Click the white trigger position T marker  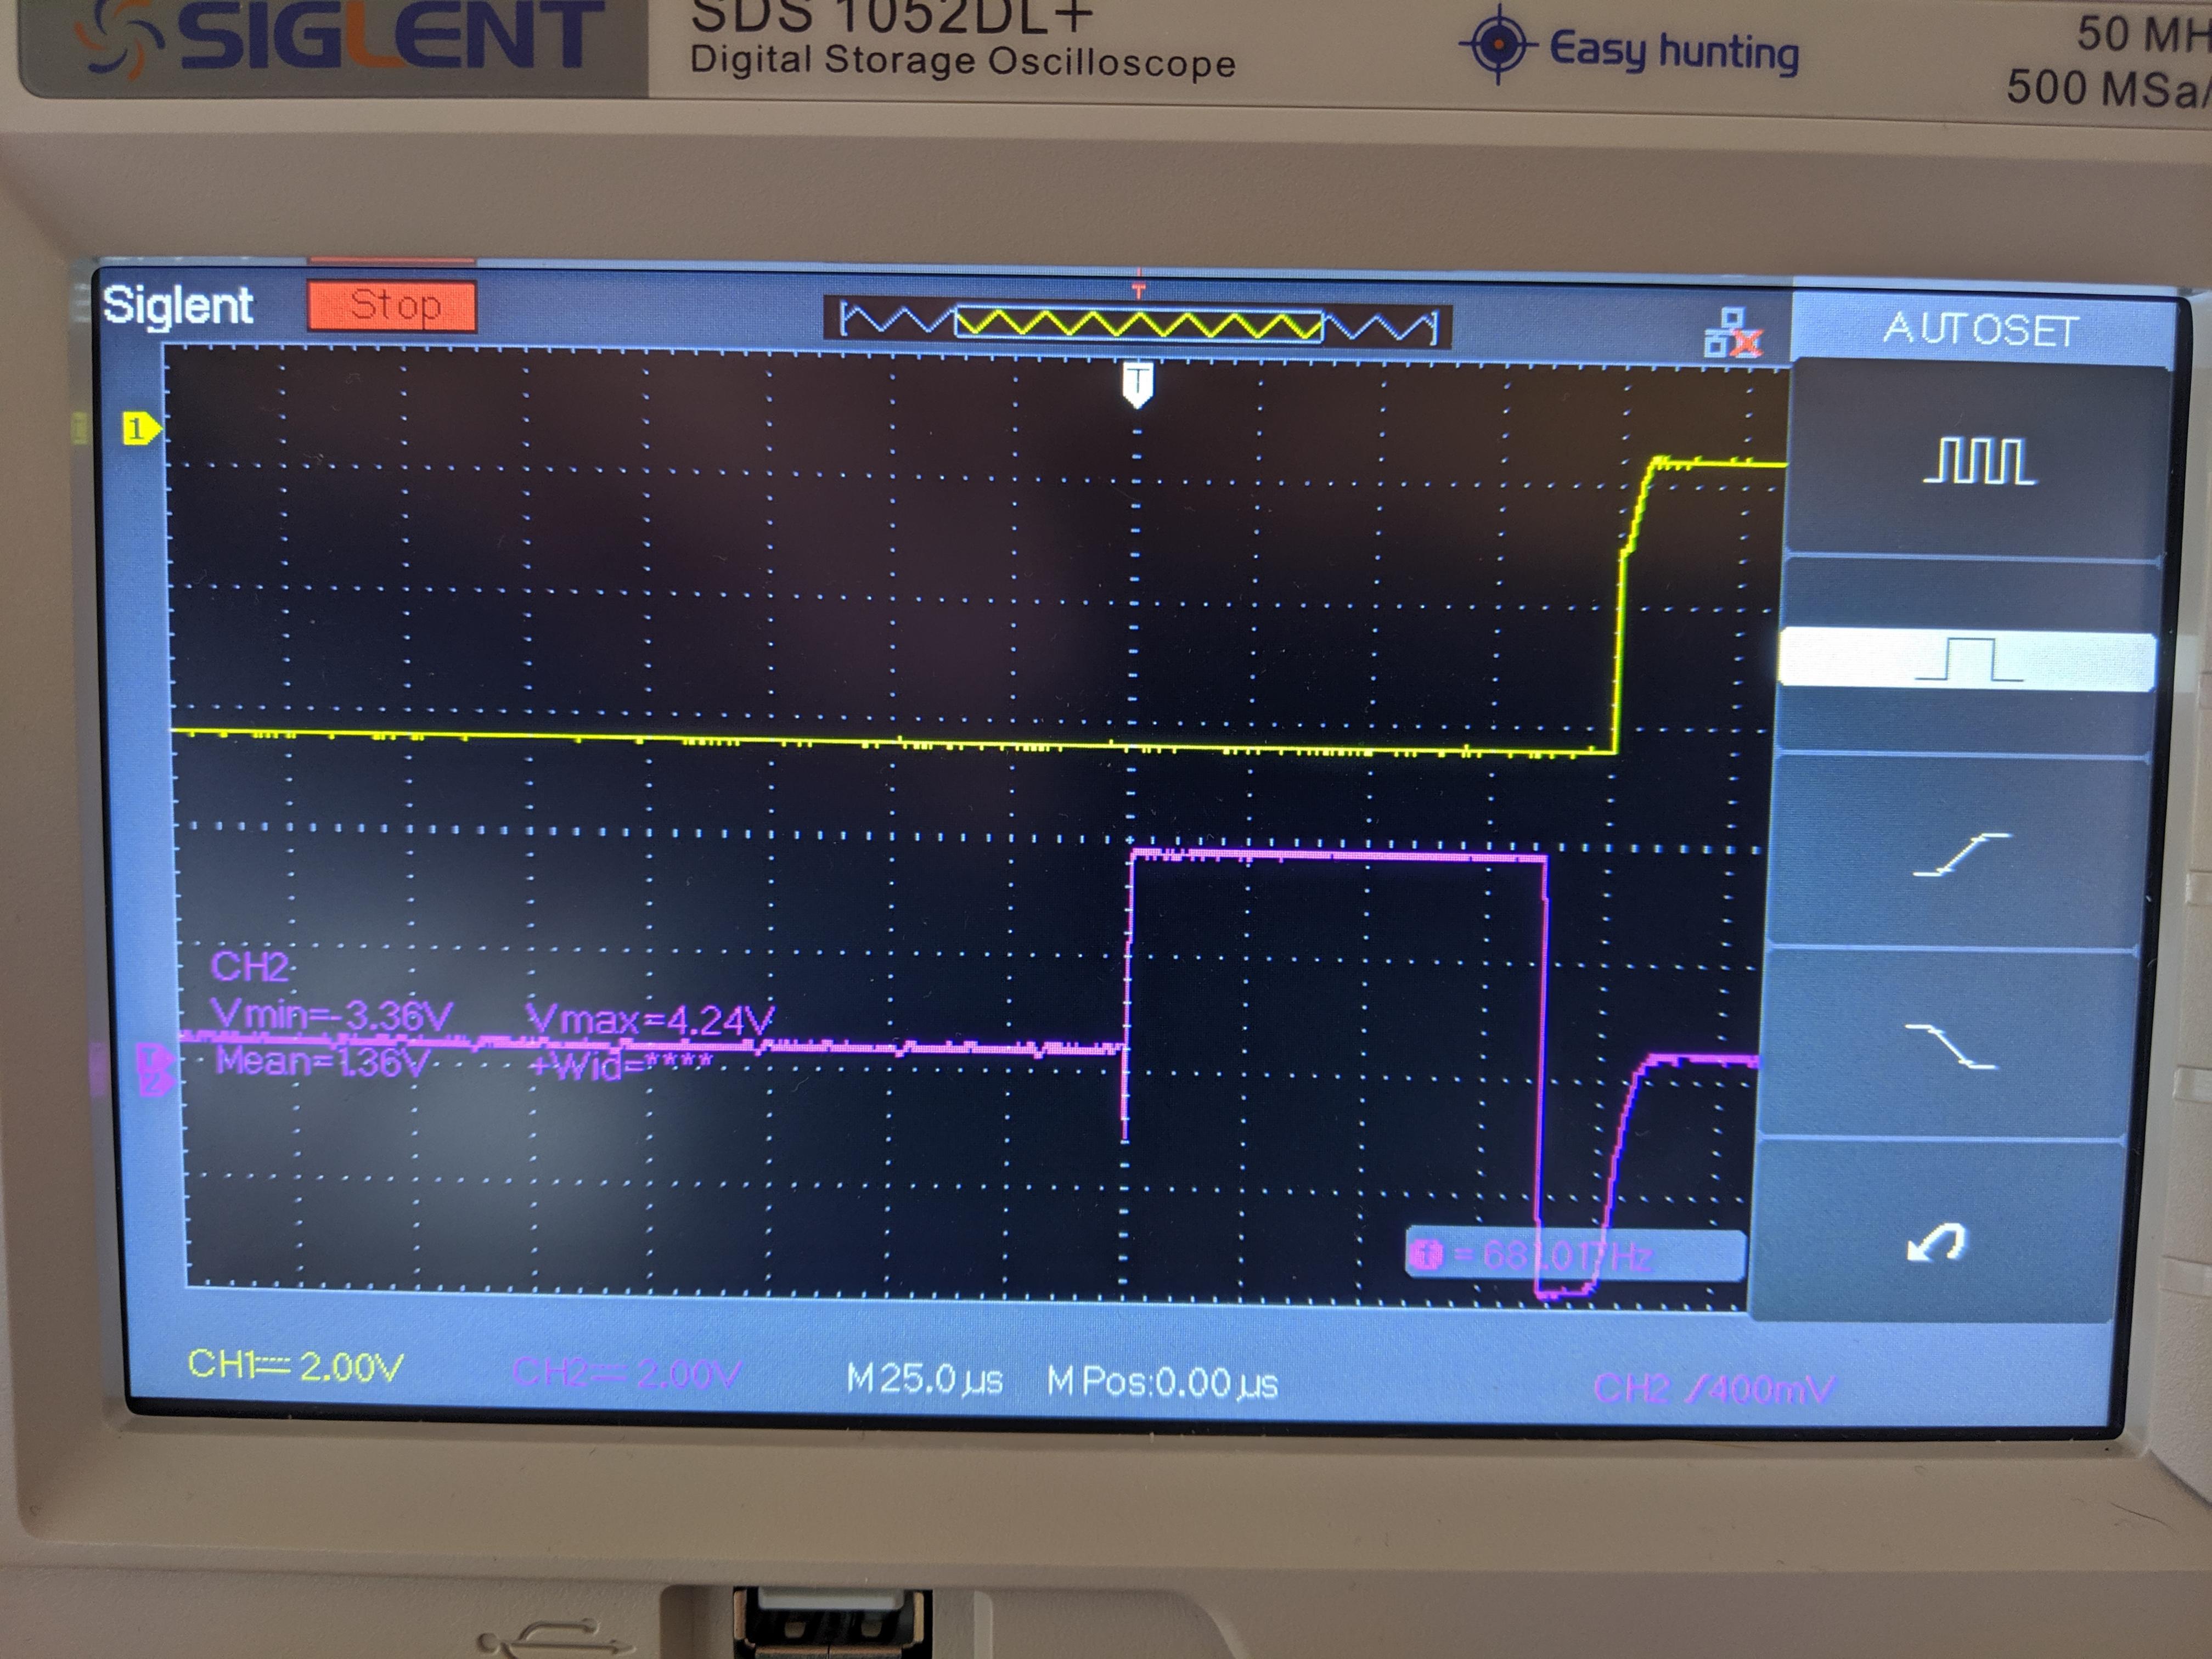click(1137, 384)
